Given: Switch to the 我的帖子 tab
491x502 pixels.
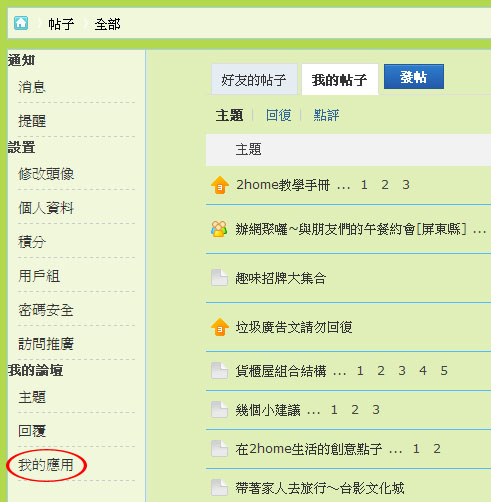Looking at the screenshot, I should 340,79.
